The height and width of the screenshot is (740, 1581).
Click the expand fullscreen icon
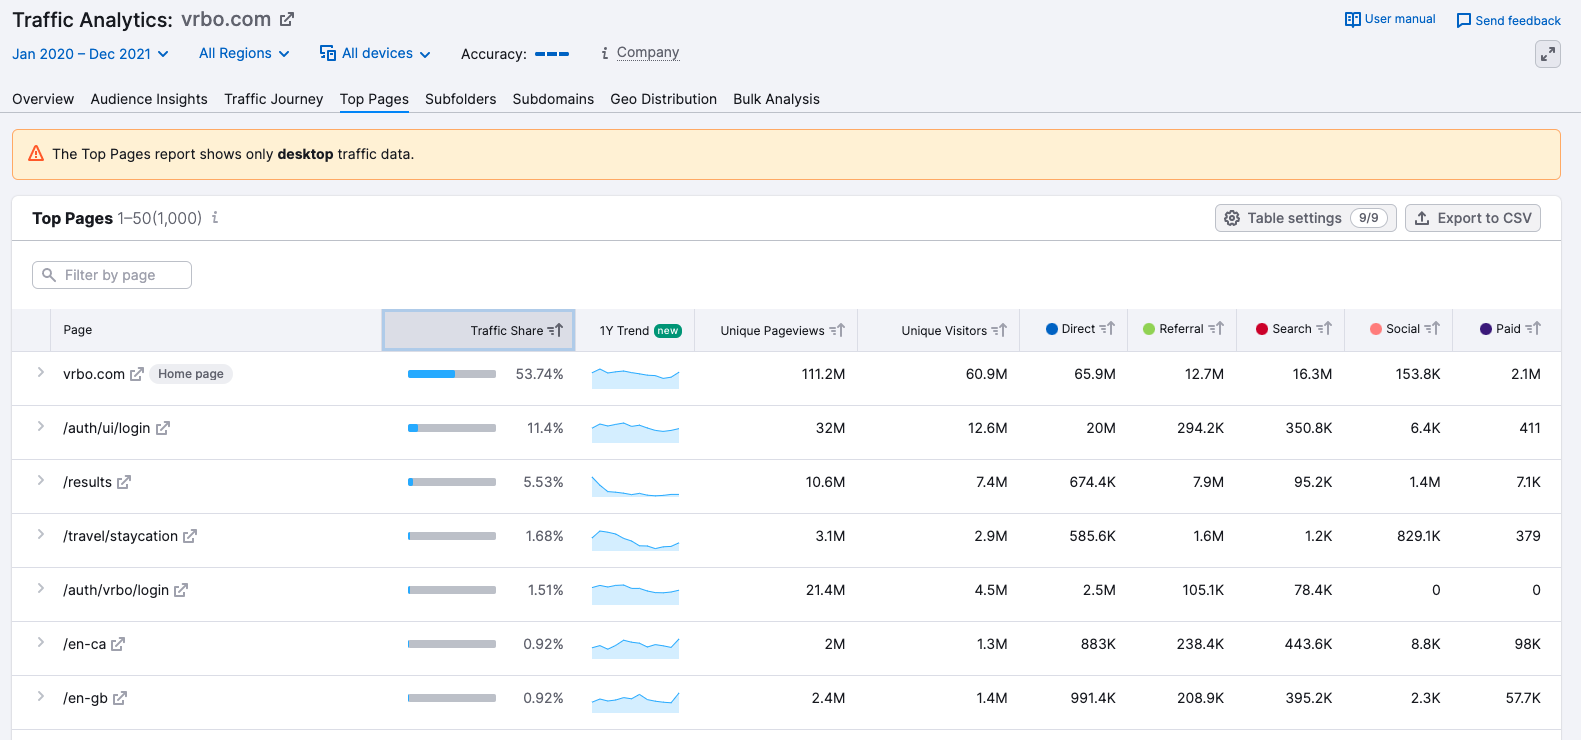click(x=1547, y=54)
